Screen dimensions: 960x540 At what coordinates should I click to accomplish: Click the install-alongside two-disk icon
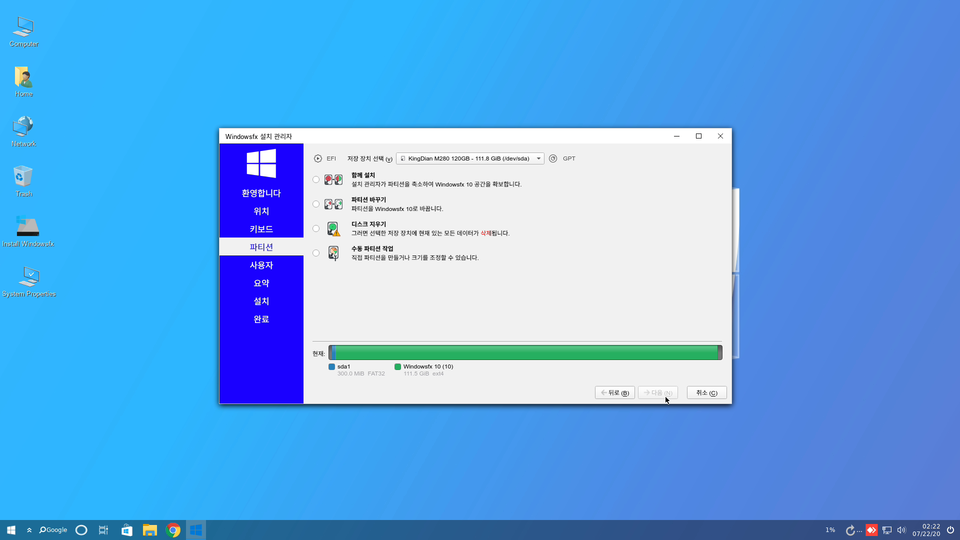334,179
